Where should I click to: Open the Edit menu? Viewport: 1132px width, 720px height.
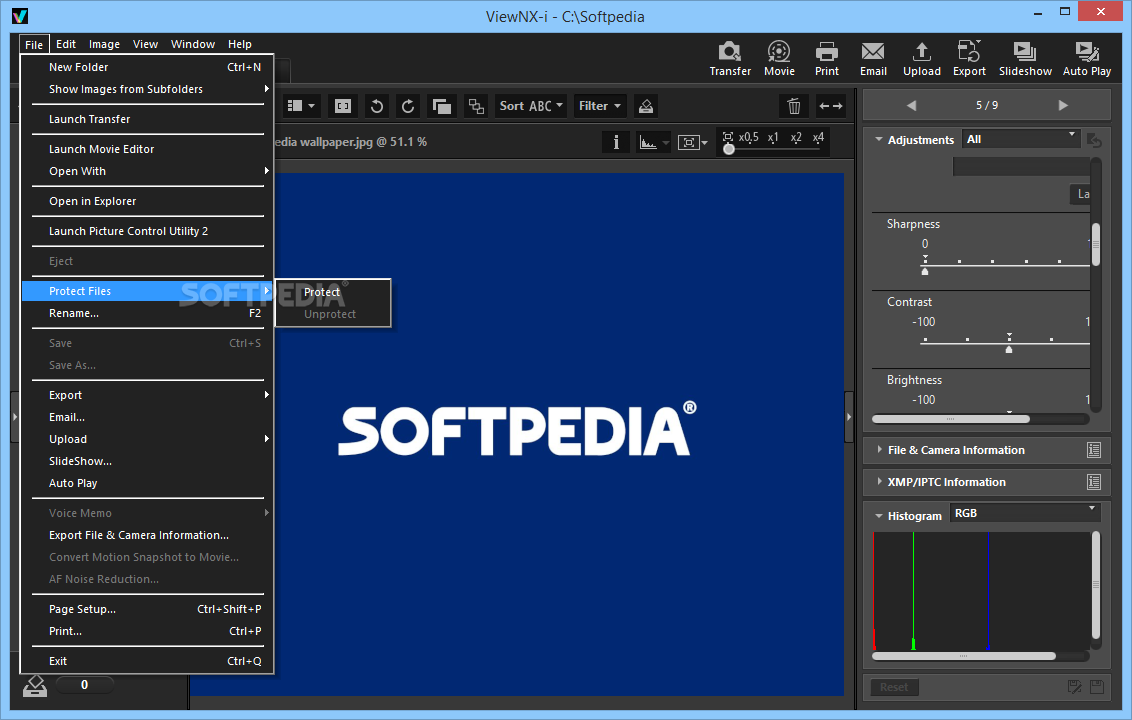click(66, 44)
